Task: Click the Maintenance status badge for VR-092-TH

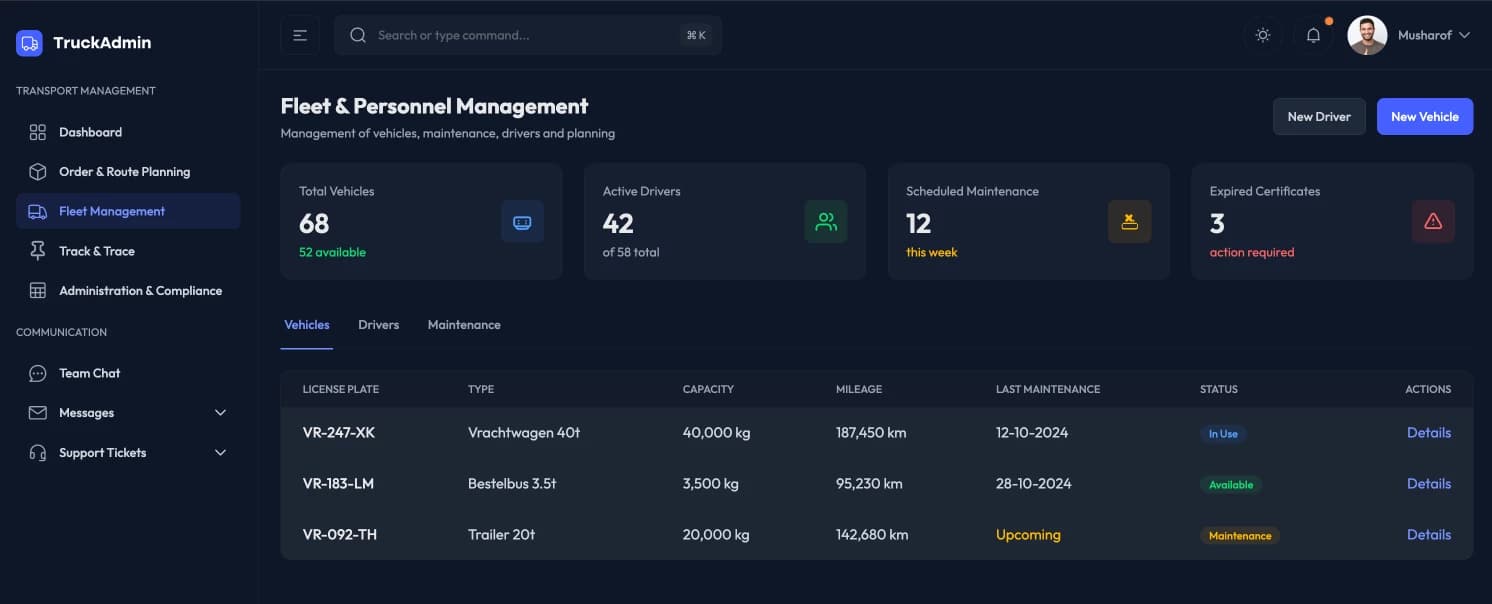Action: coord(1239,536)
